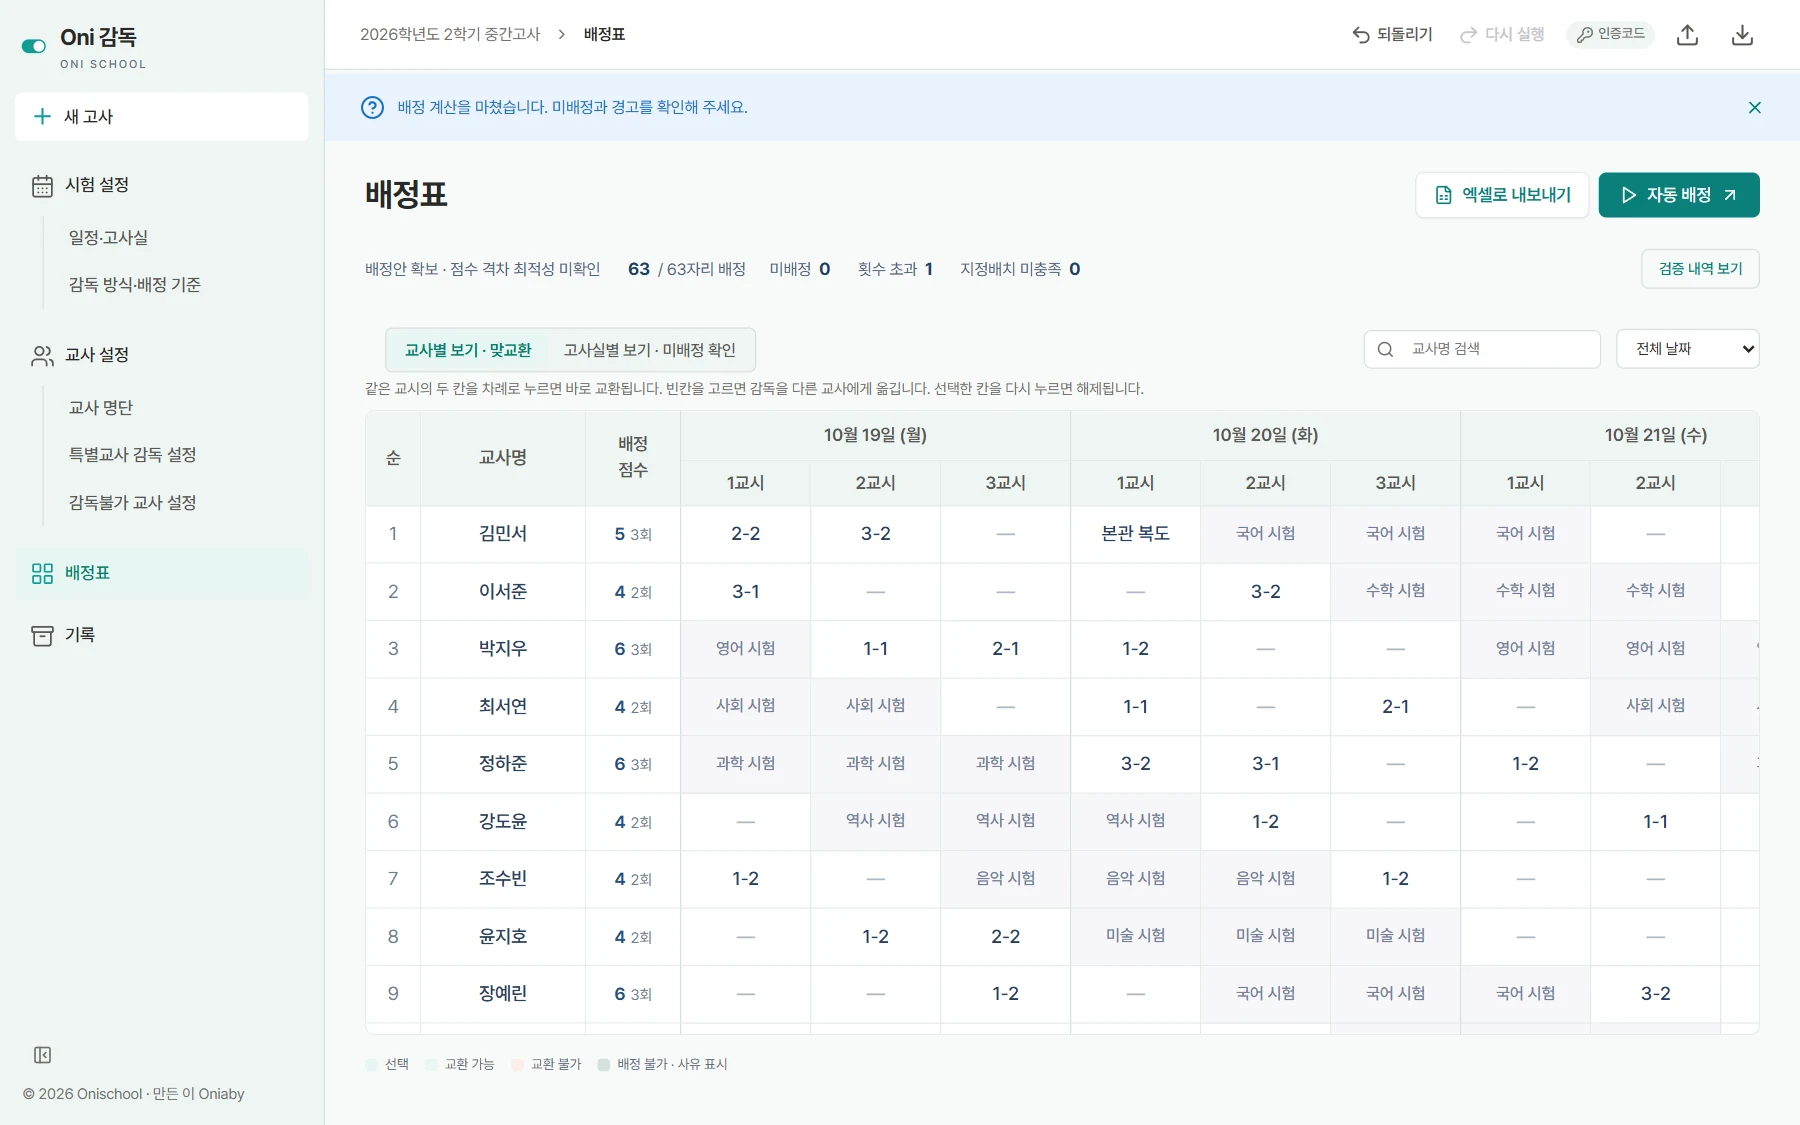Select 이서준's 3-1 assignment cell
This screenshot has height=1125, width=1800.
point(746,592)
